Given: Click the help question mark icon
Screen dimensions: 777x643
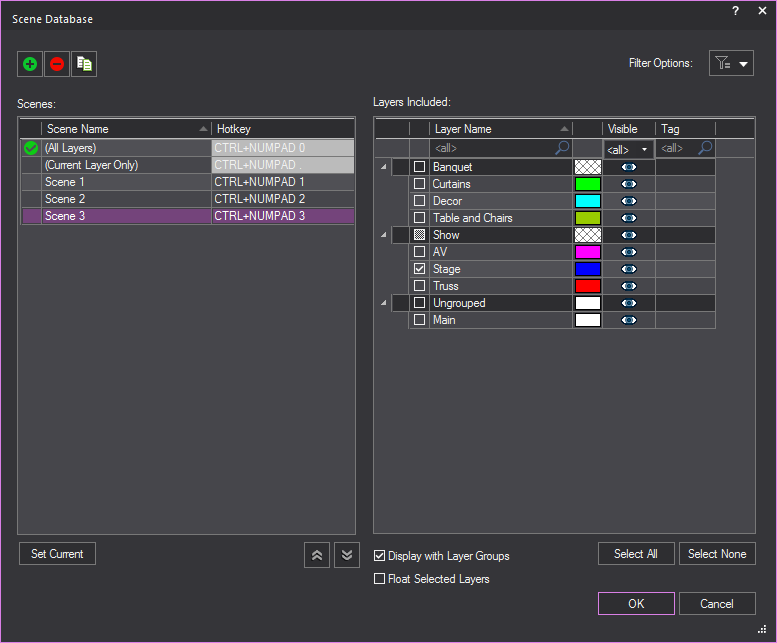Looking at the screenshot, I should pyautogui.click(x=735, y=11).
